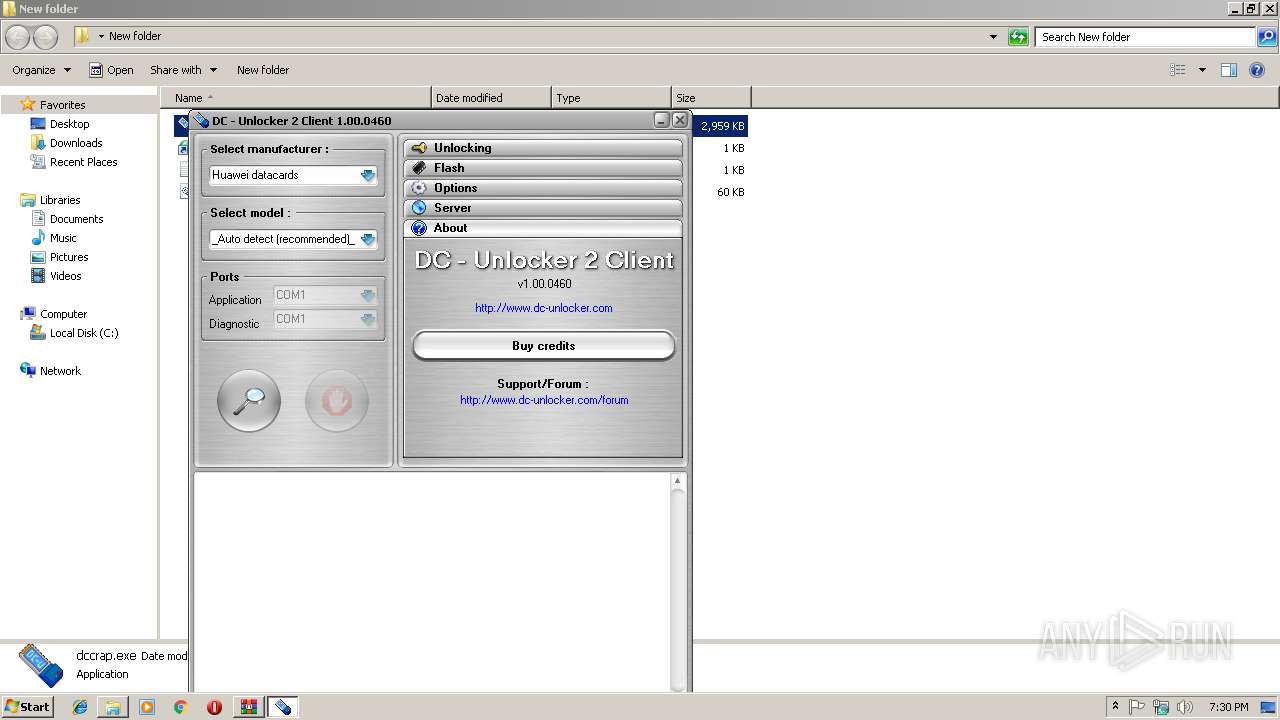Show hidden system tray icons arrow
Image resolution: width=1280 pixels, height=720 pixels.
1115,707
